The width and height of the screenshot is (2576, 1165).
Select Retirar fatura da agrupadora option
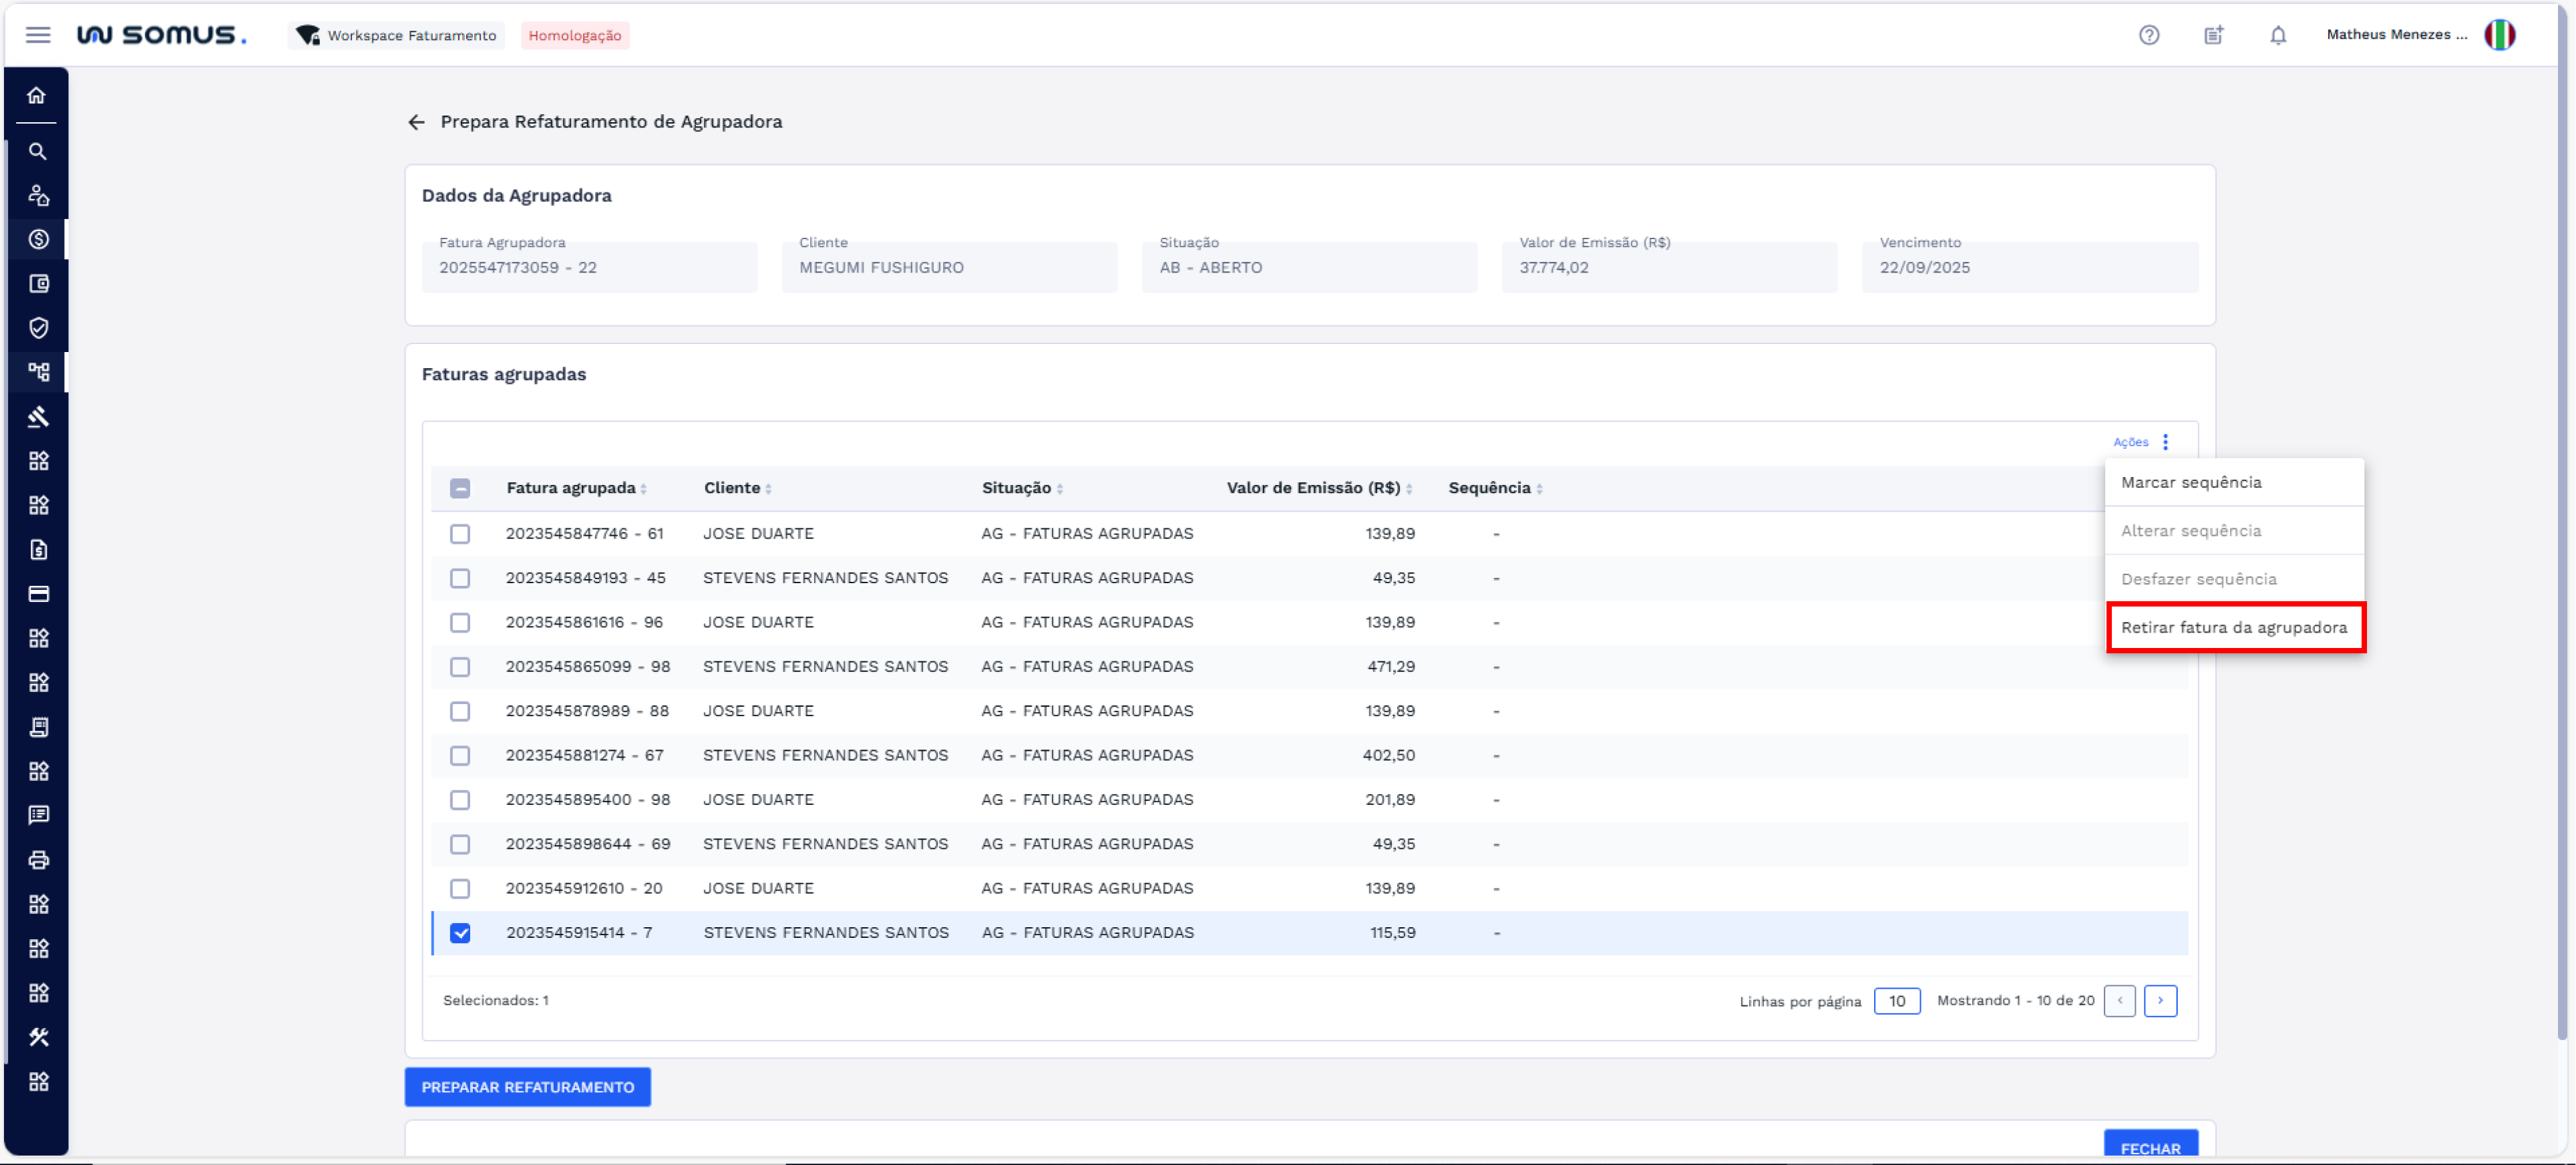pyautogui.click(x=2233, y=628)
